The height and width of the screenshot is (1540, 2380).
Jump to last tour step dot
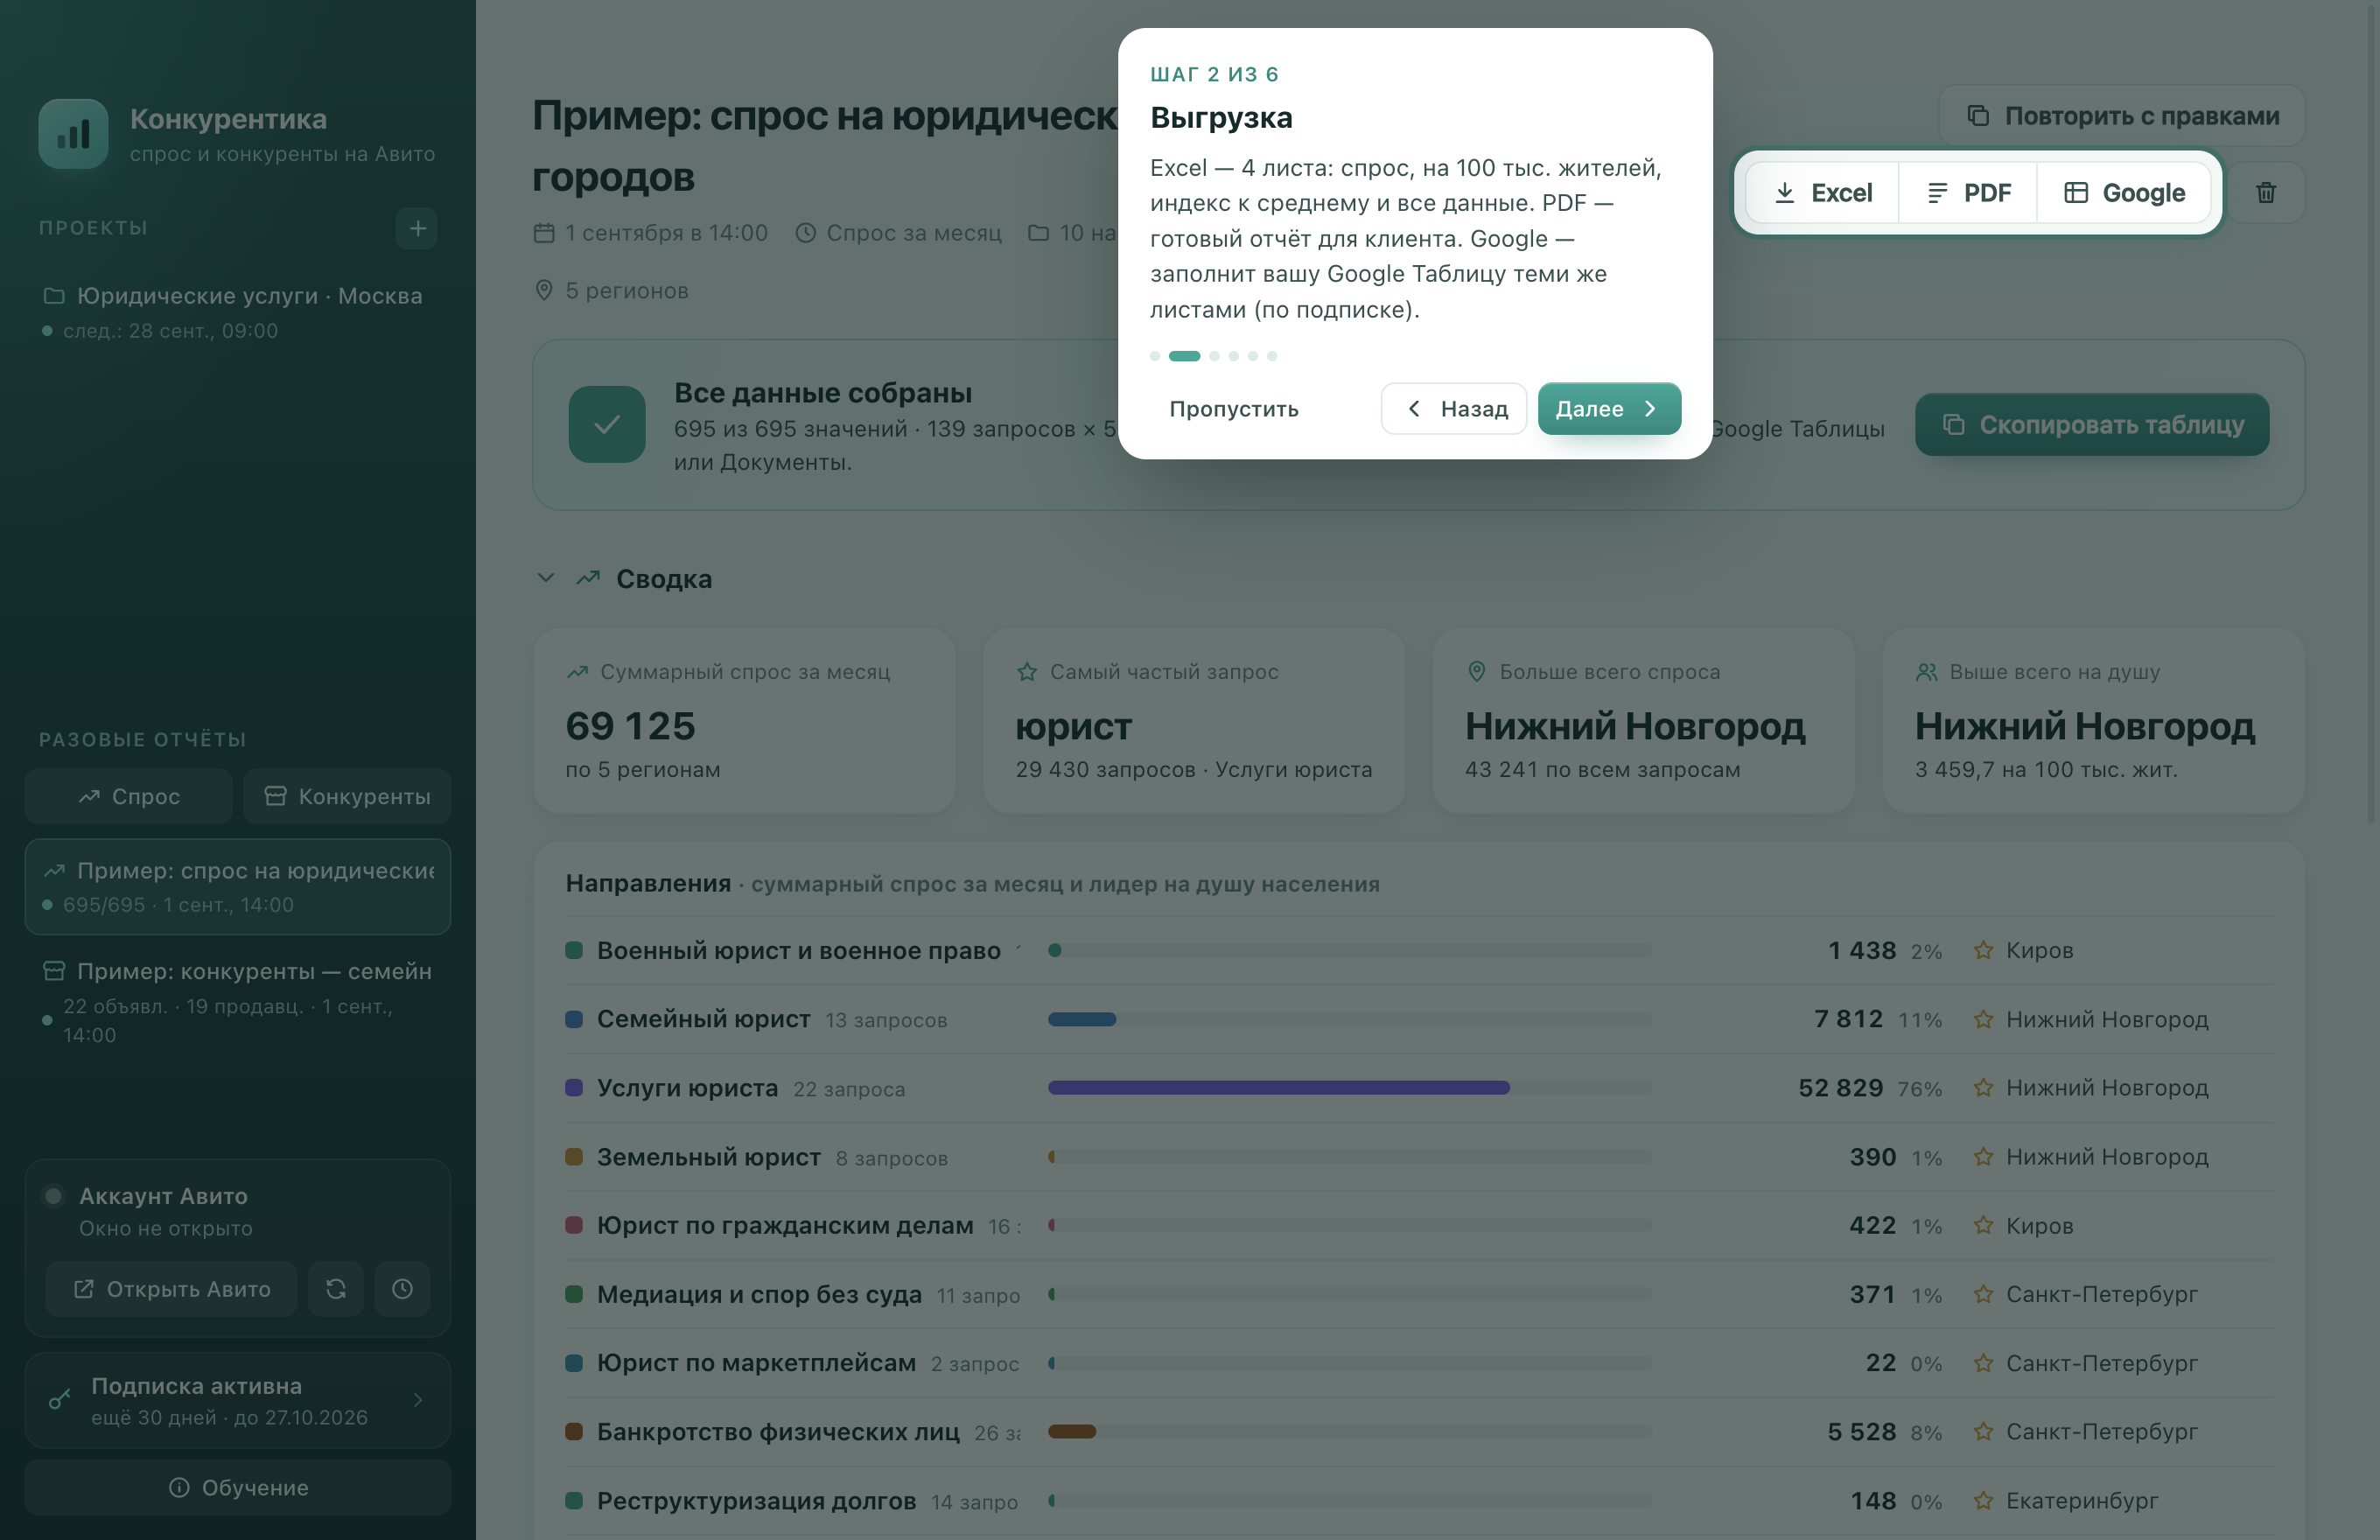pyautogui.click(x=1272, y=356)
